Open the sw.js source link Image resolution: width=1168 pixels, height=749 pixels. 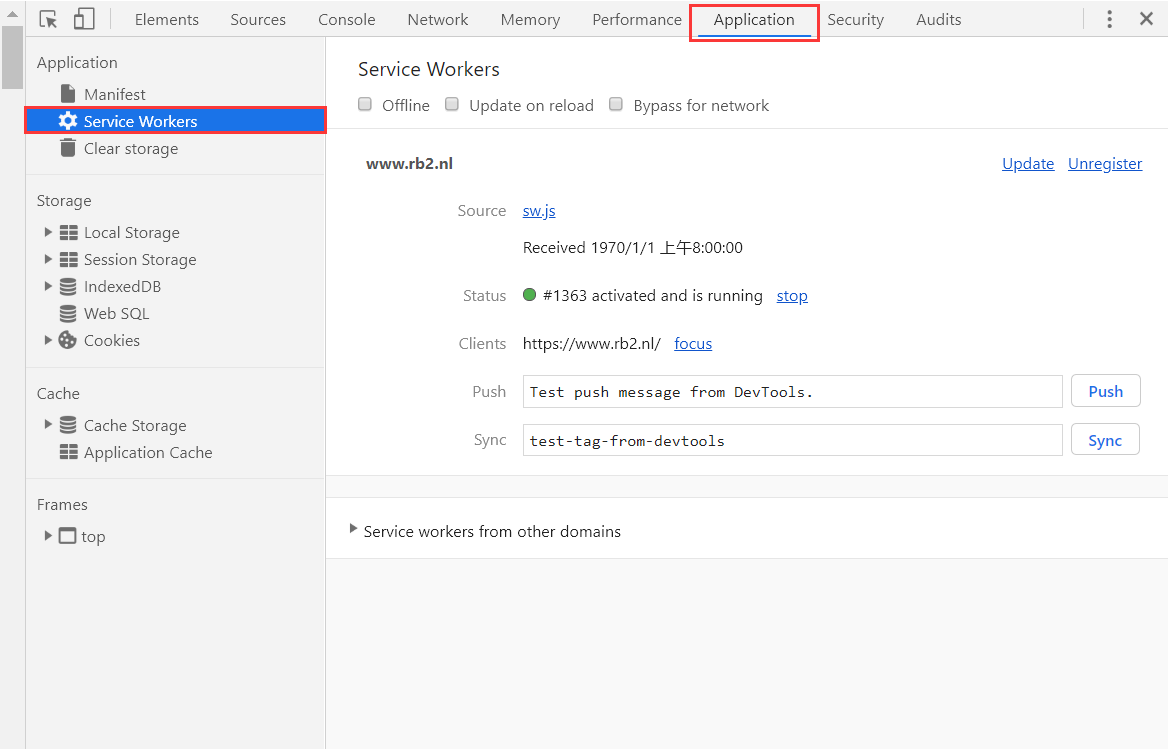click(x=539, y=211)
